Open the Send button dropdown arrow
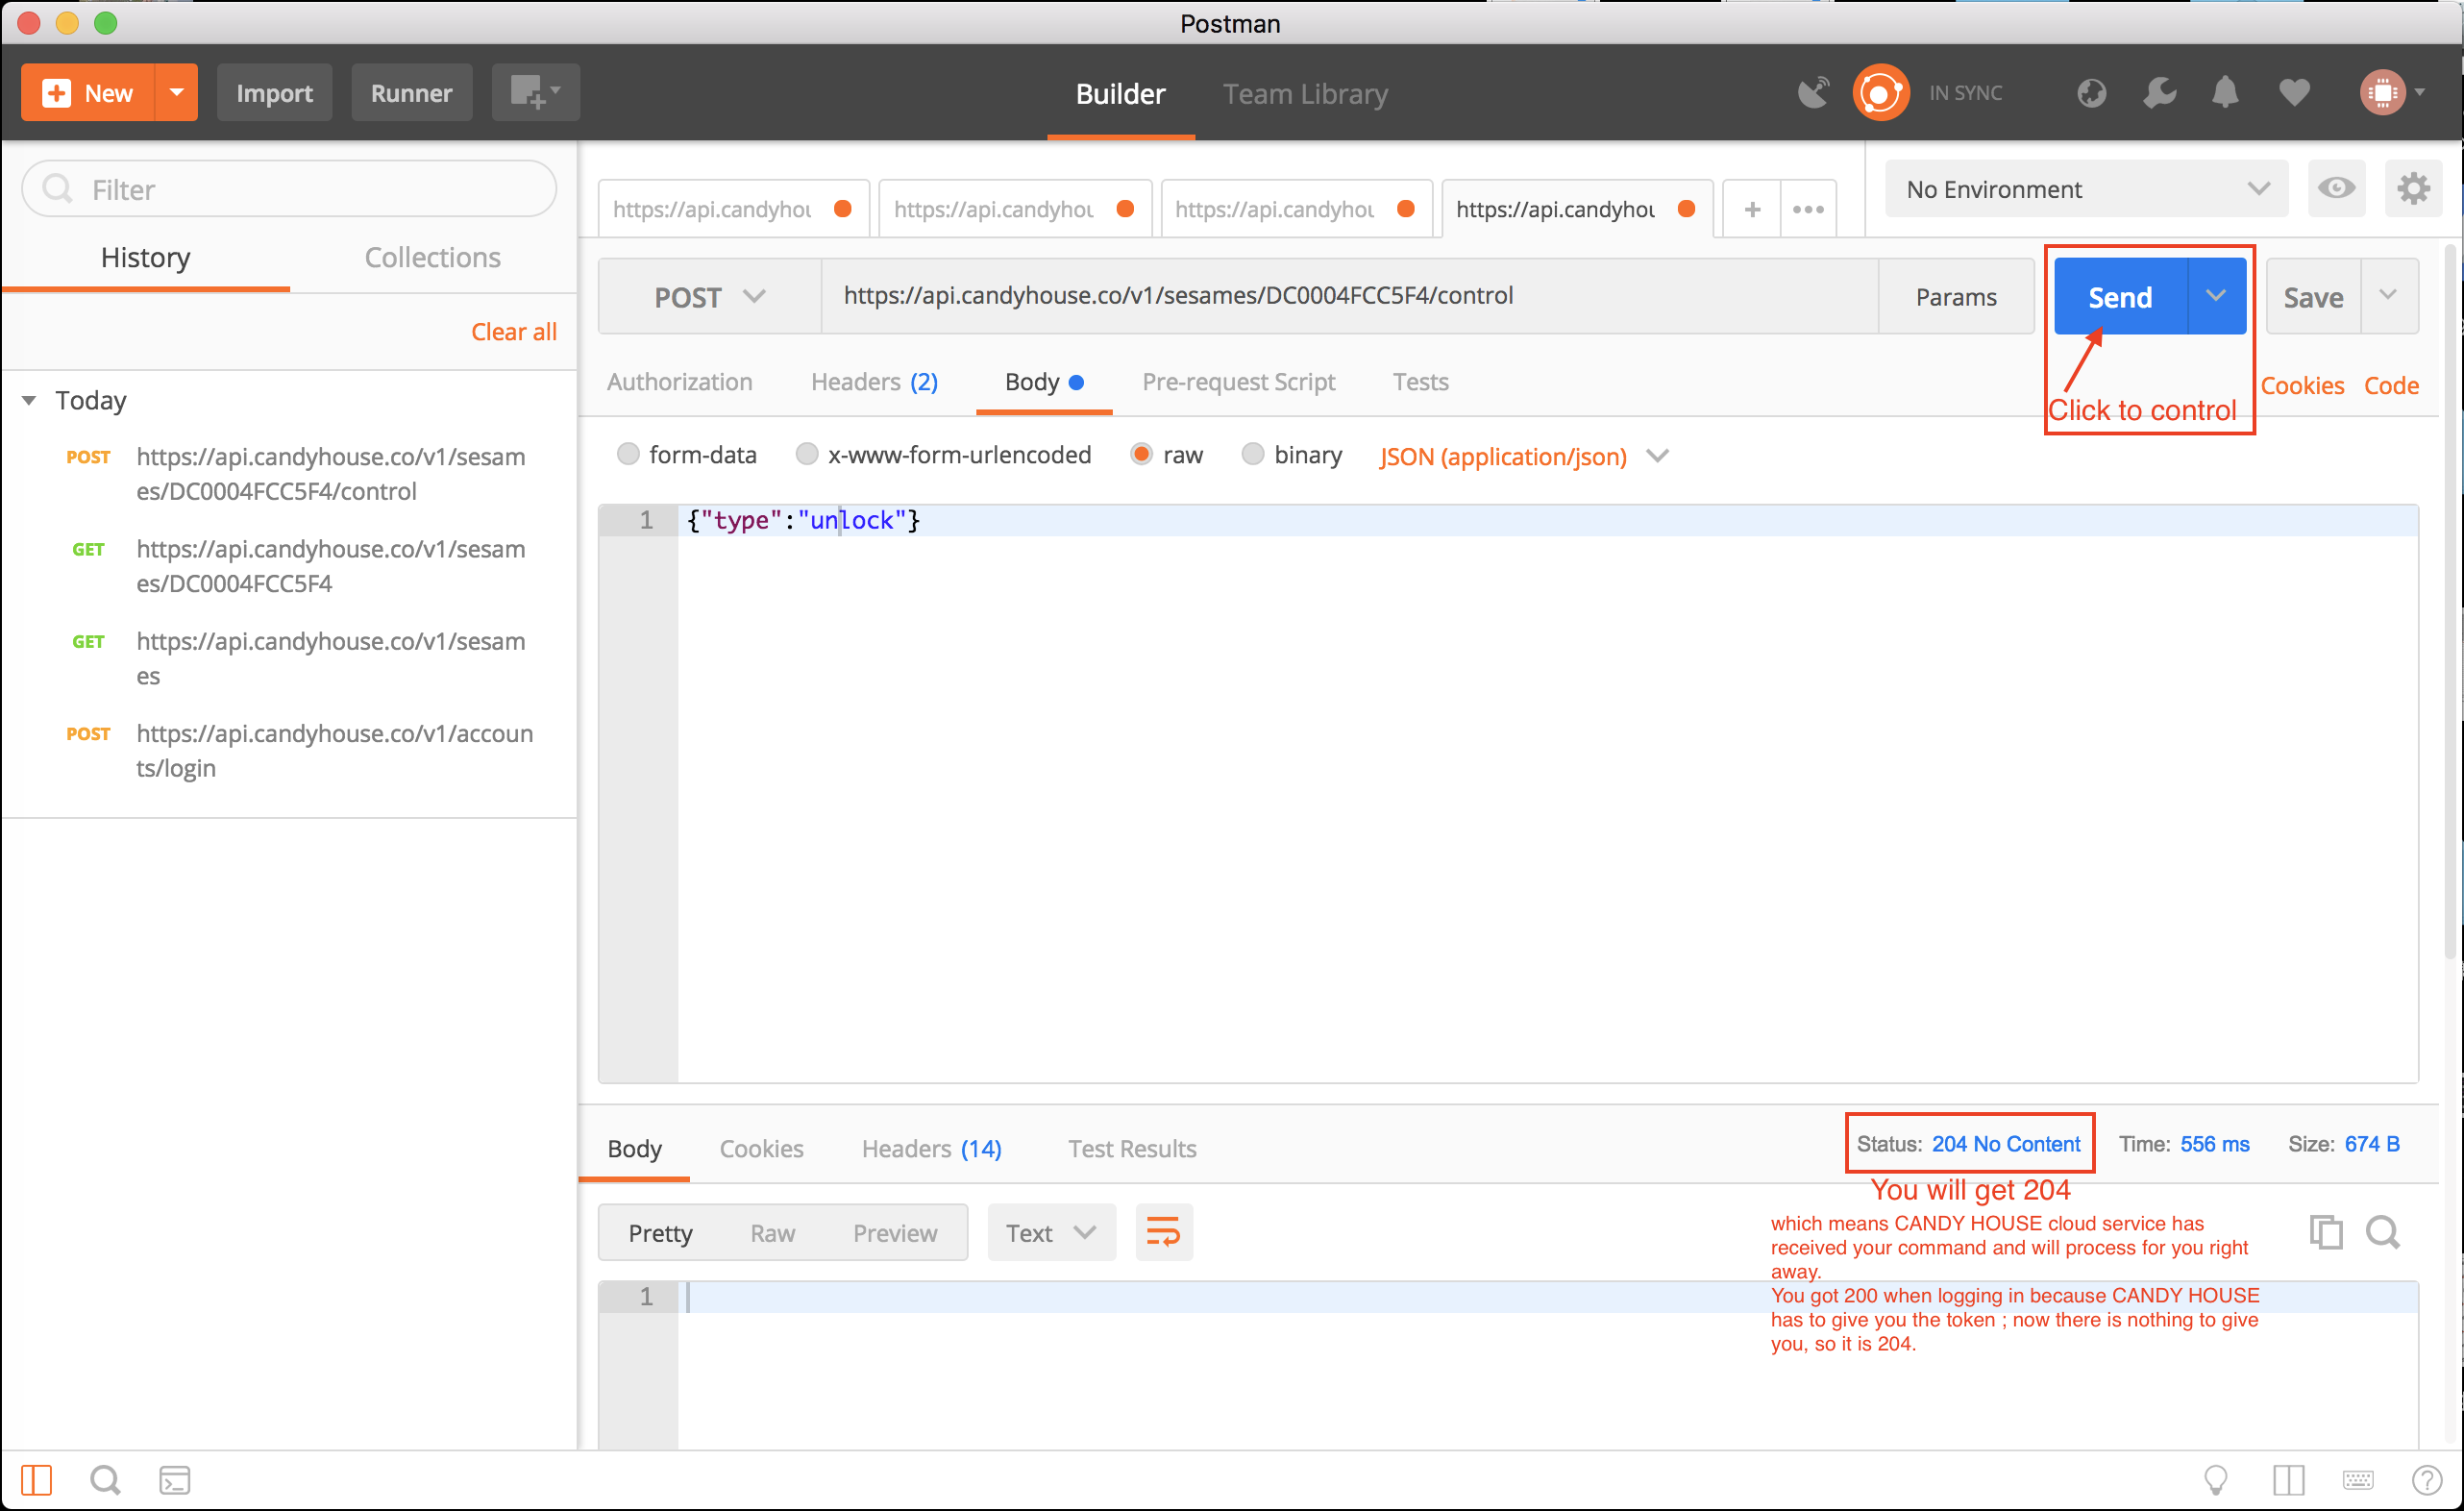 [2216, 296]
